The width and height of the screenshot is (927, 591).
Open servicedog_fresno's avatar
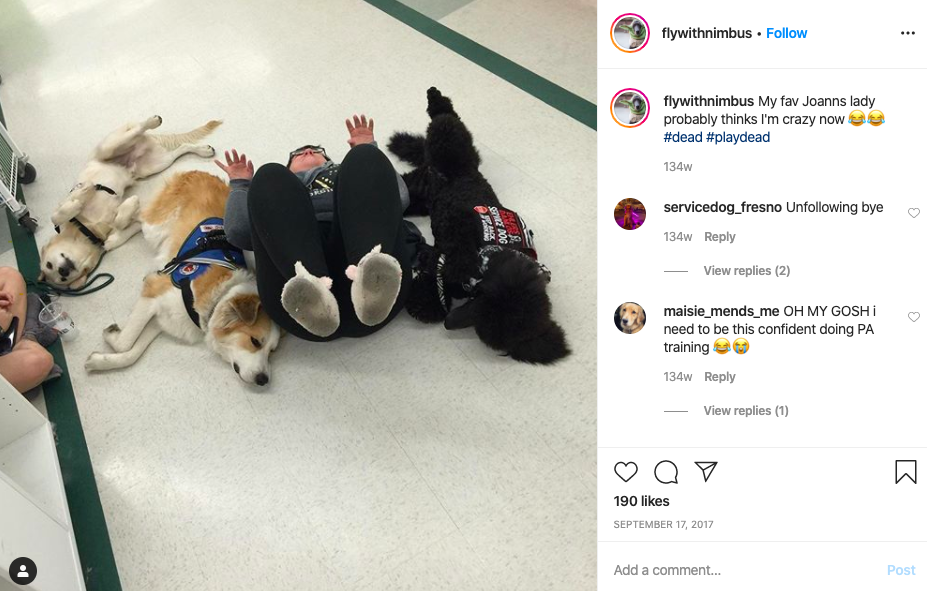(630, 213)
